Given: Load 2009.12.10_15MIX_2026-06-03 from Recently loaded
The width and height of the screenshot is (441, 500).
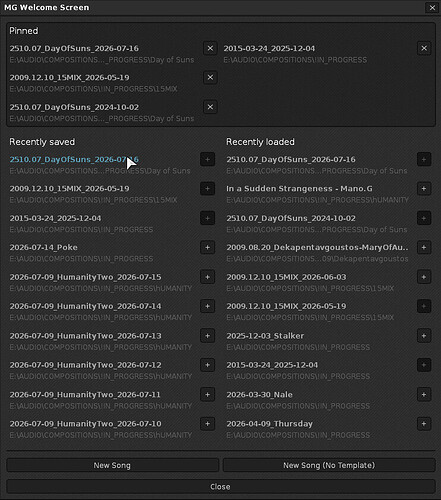Looking at the screenshot, I should tap(286, 277).
